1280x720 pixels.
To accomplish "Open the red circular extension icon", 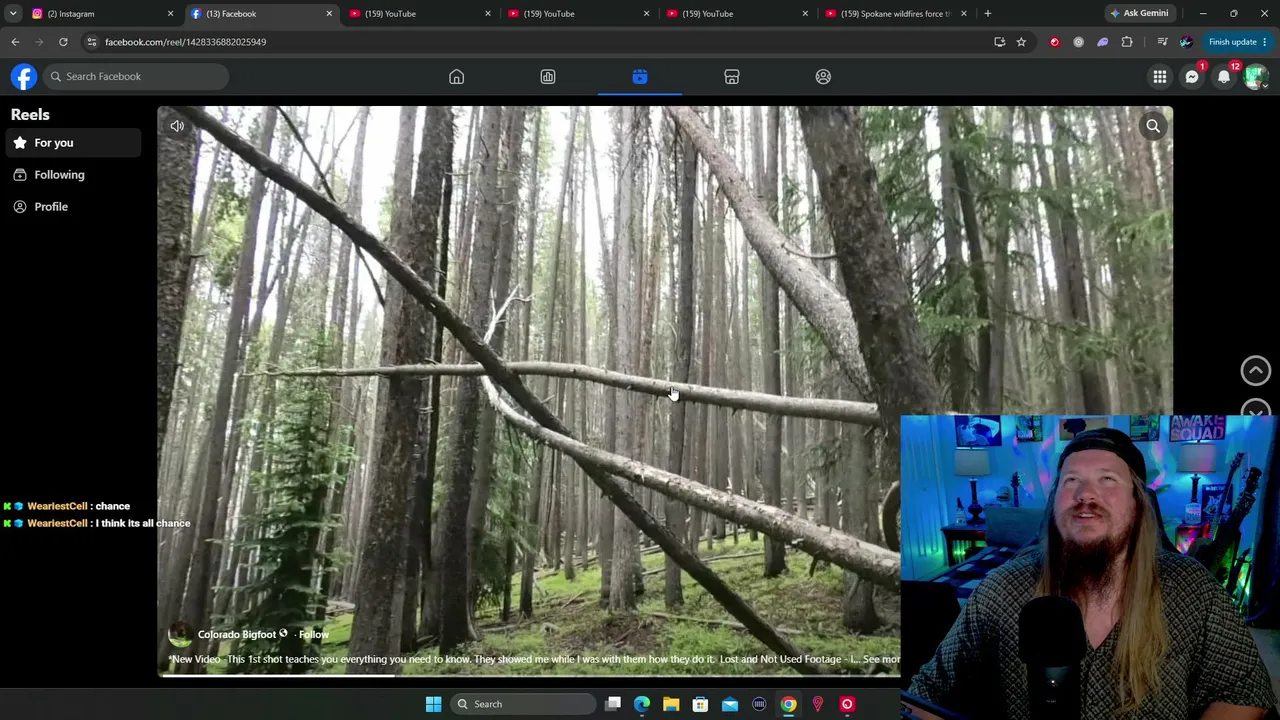I will coord(1054,42).
